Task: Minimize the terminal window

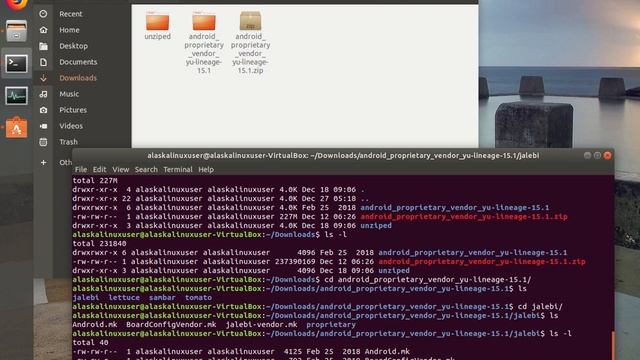Action: click(587, 156)
